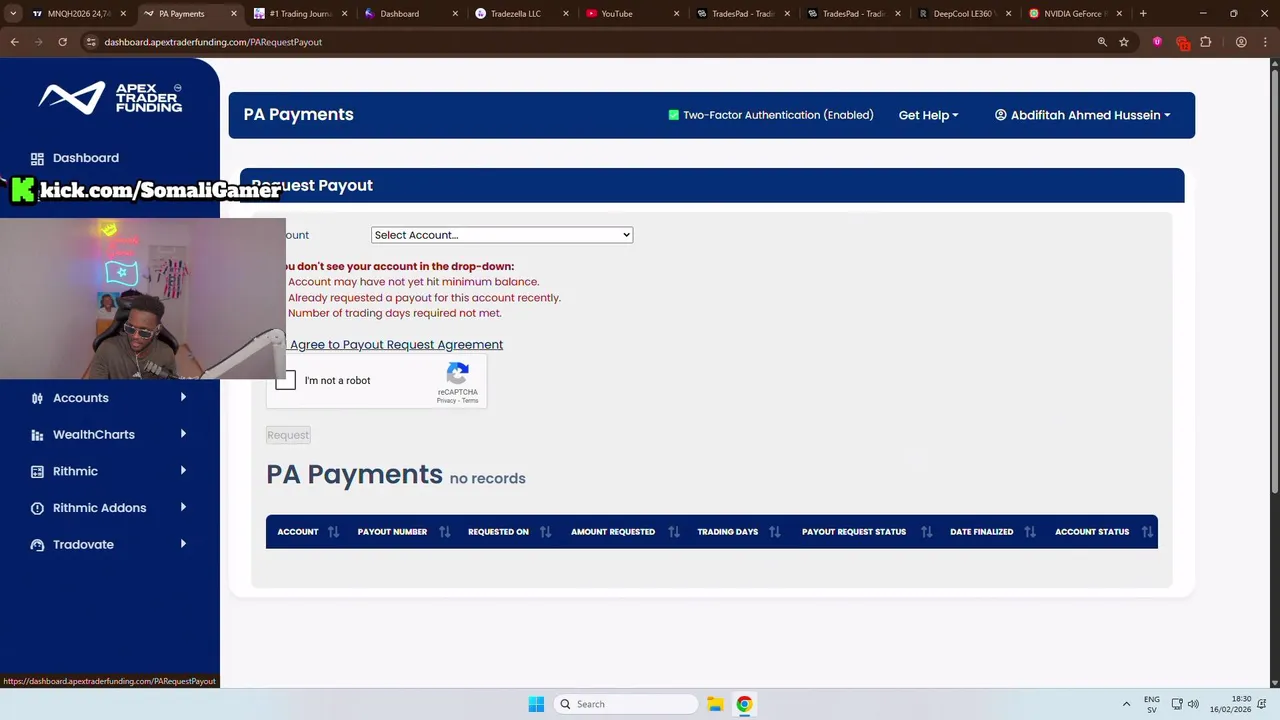Expand the Rithmic submenu arrow

click(x=183, y=470)
